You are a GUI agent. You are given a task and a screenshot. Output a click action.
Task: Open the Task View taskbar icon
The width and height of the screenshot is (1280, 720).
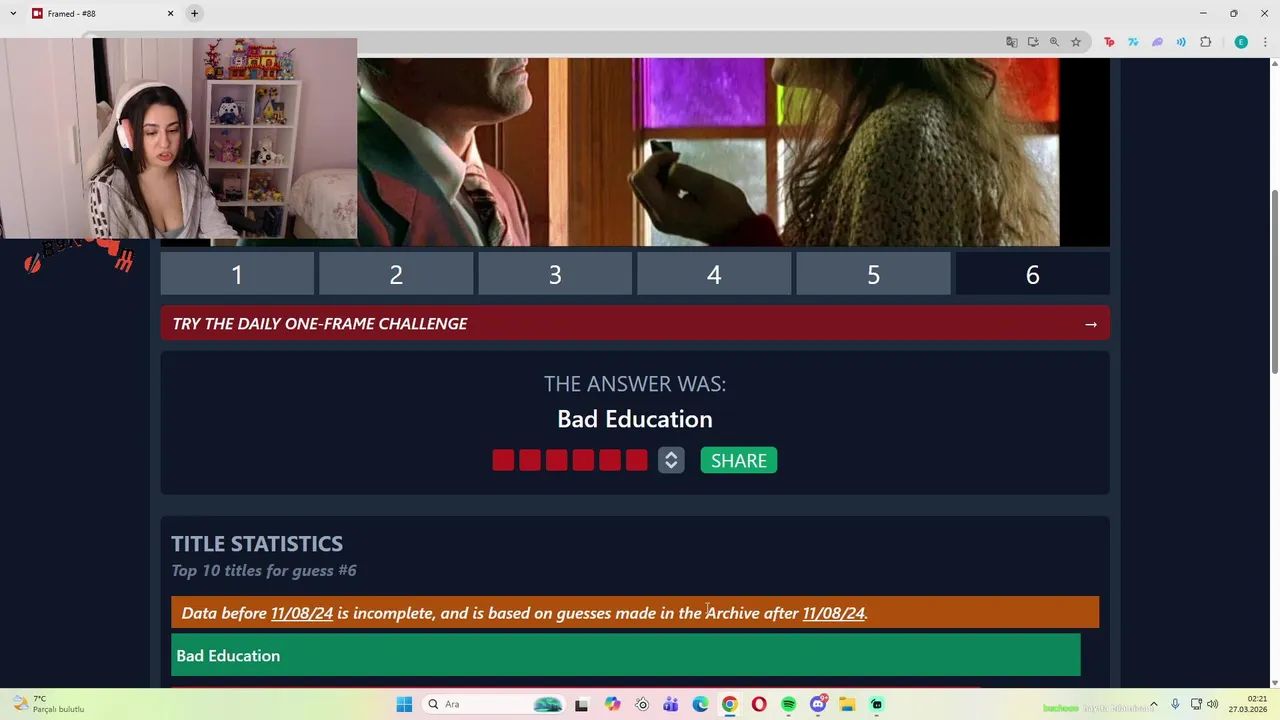coord(581,704)
